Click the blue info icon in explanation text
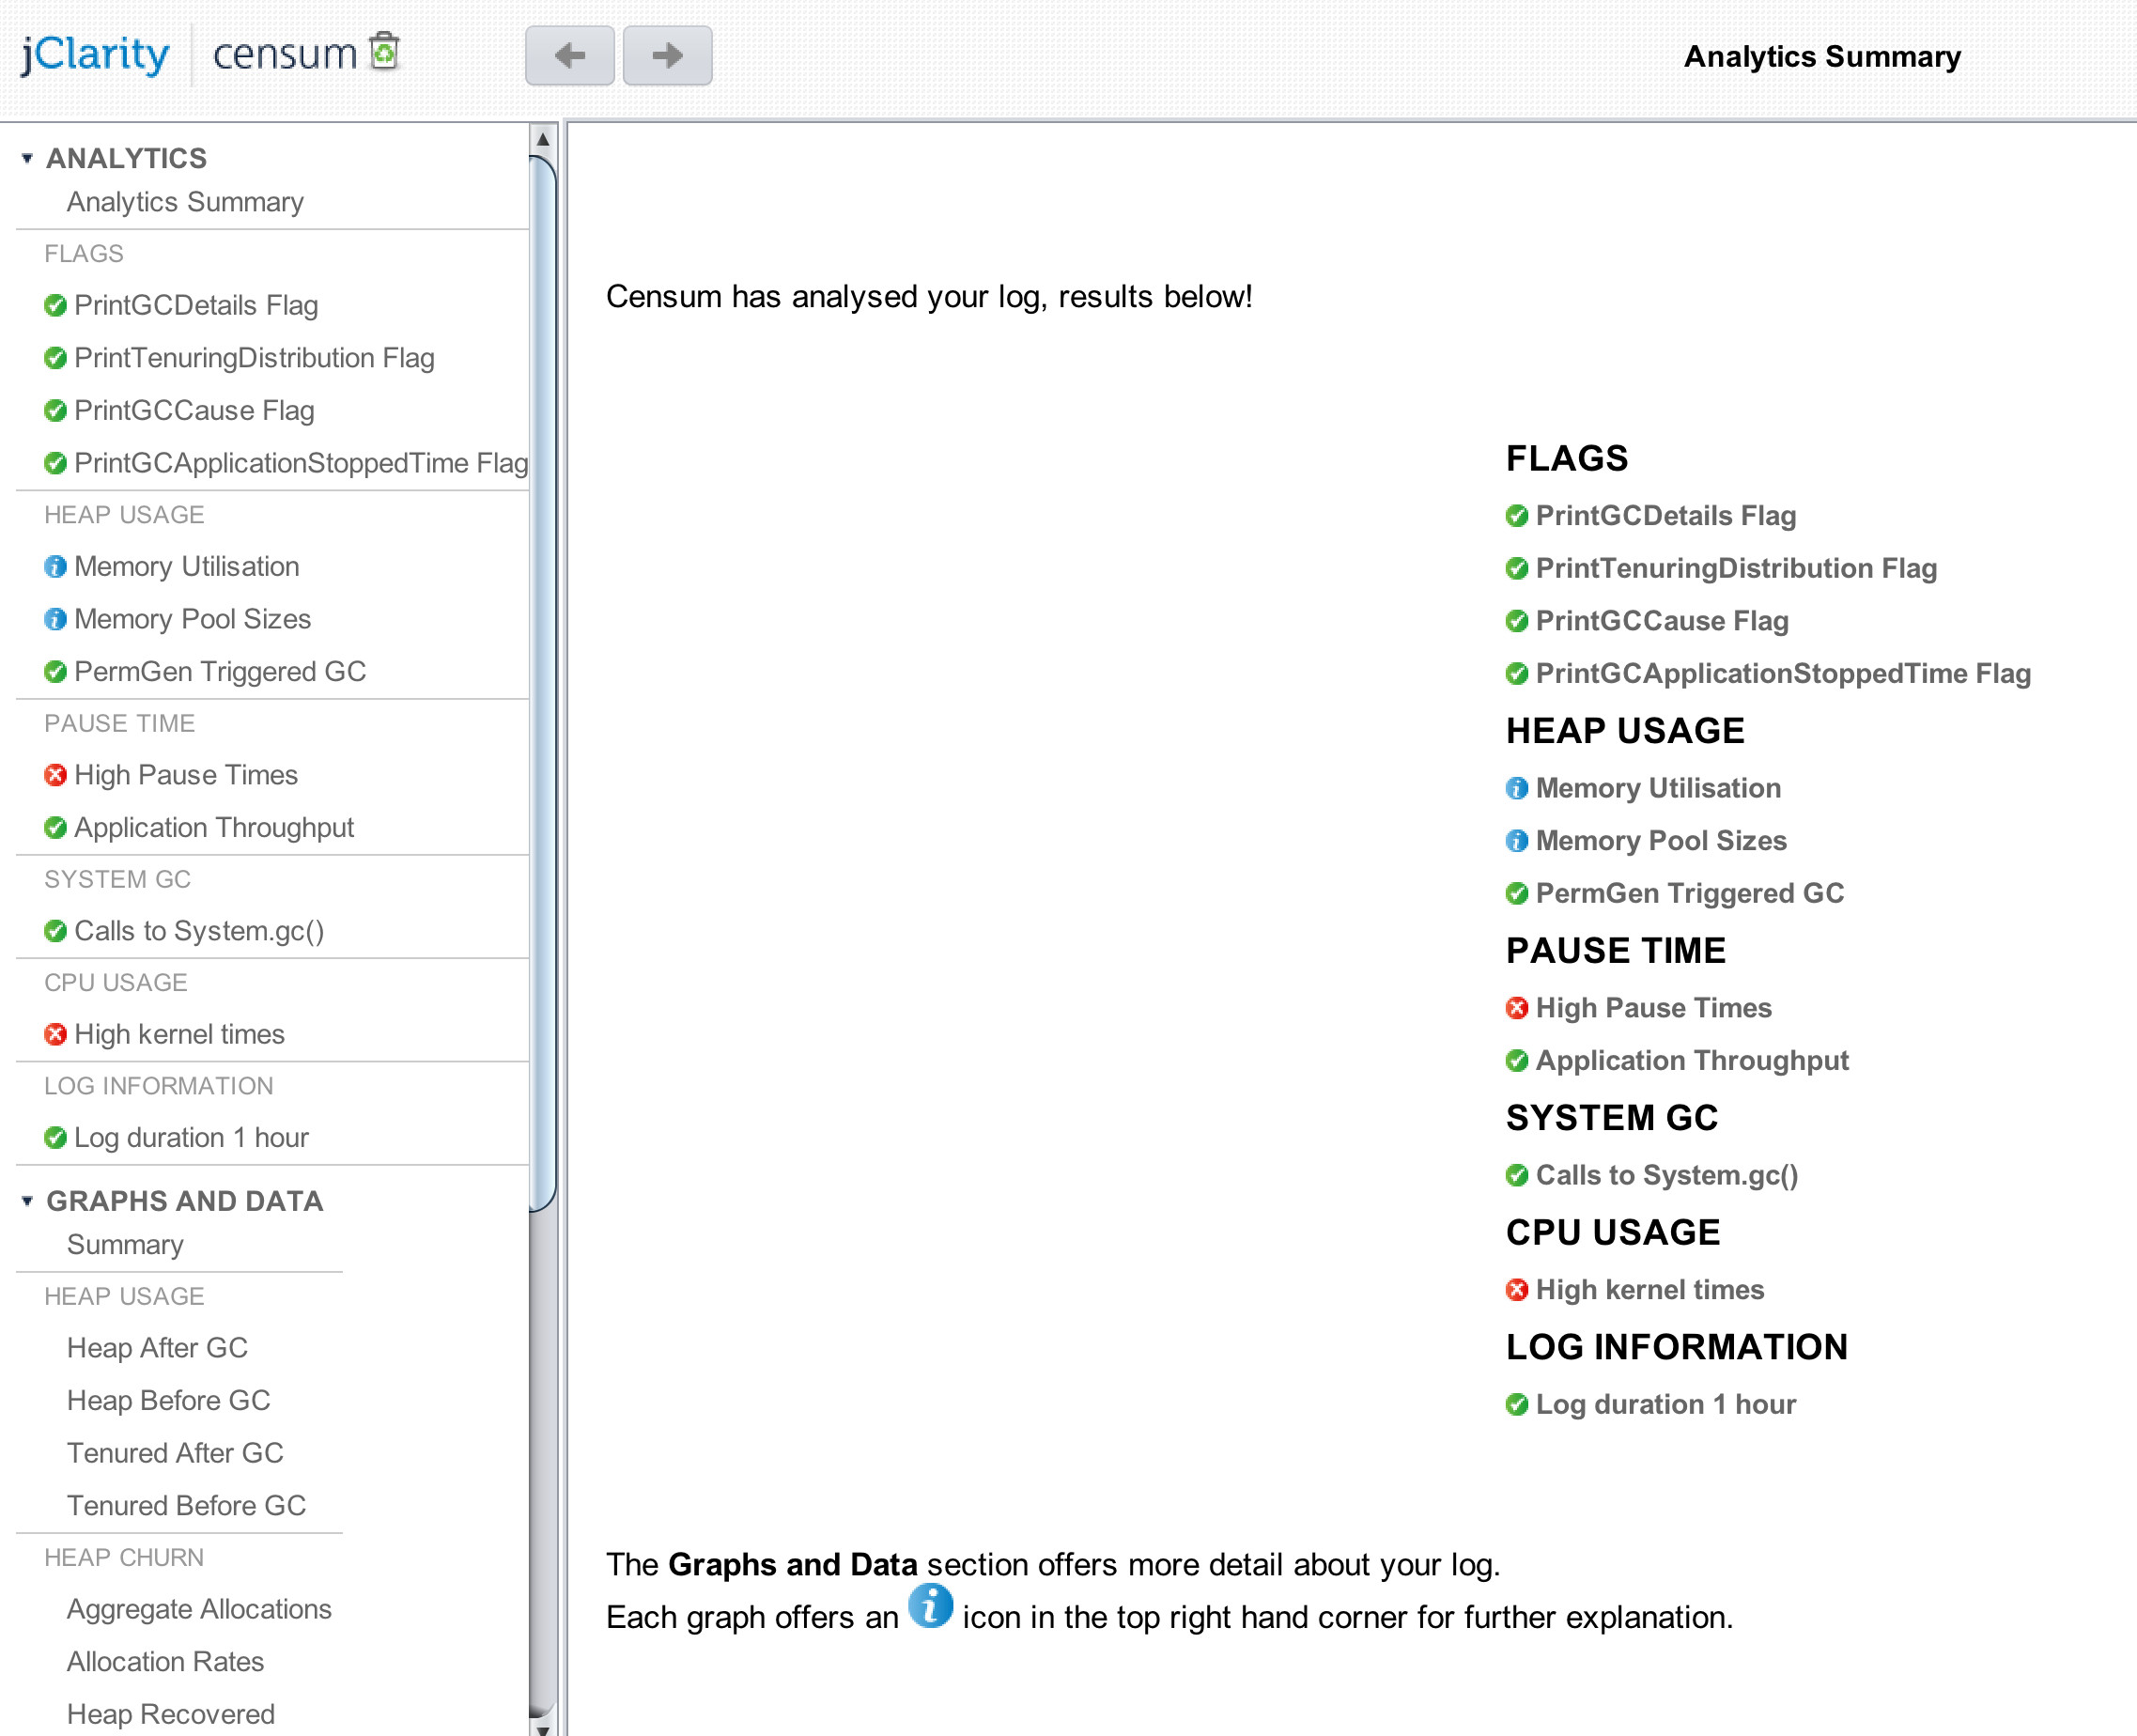The image size is (2137, 1736). tap(930, 1607)
